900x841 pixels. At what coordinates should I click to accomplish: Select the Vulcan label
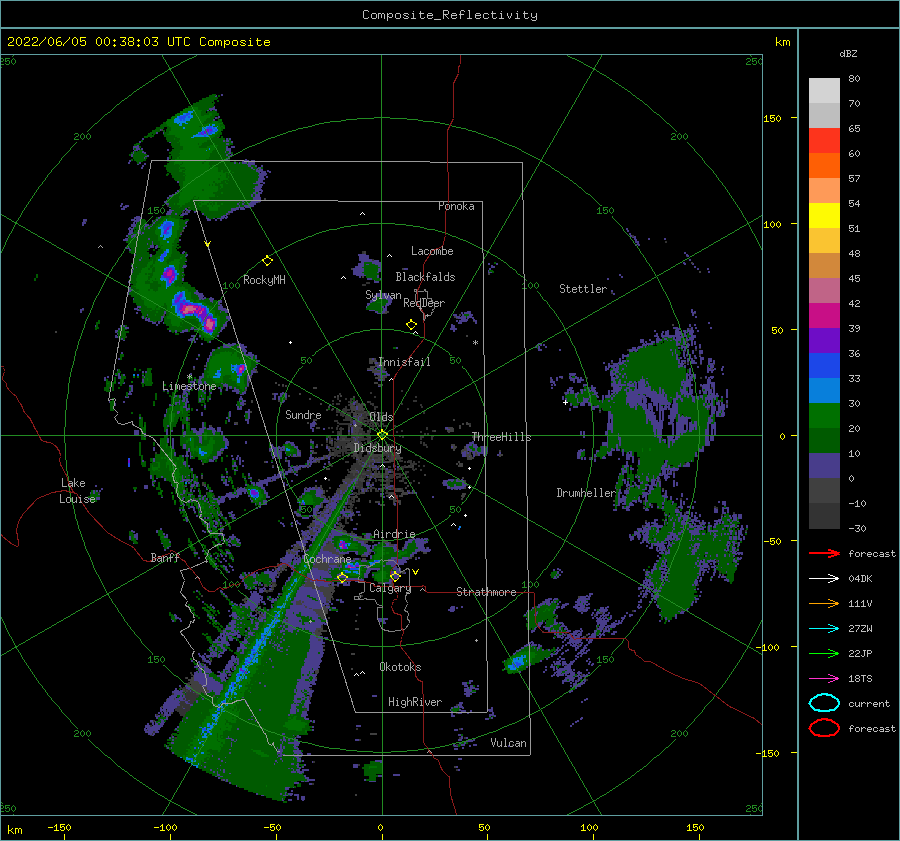509,743
